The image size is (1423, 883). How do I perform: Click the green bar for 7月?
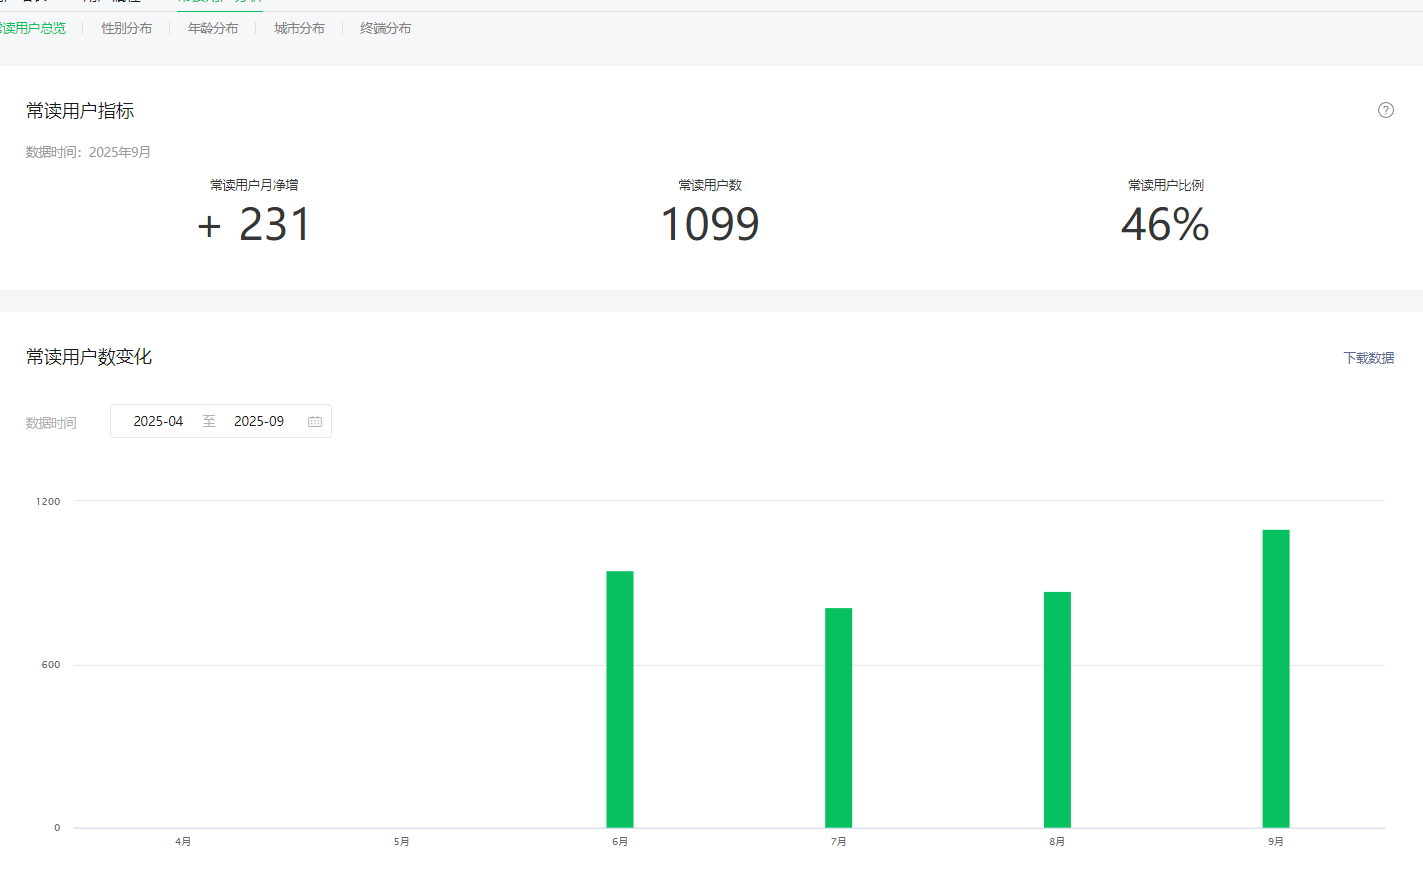(x=839, y=718)
